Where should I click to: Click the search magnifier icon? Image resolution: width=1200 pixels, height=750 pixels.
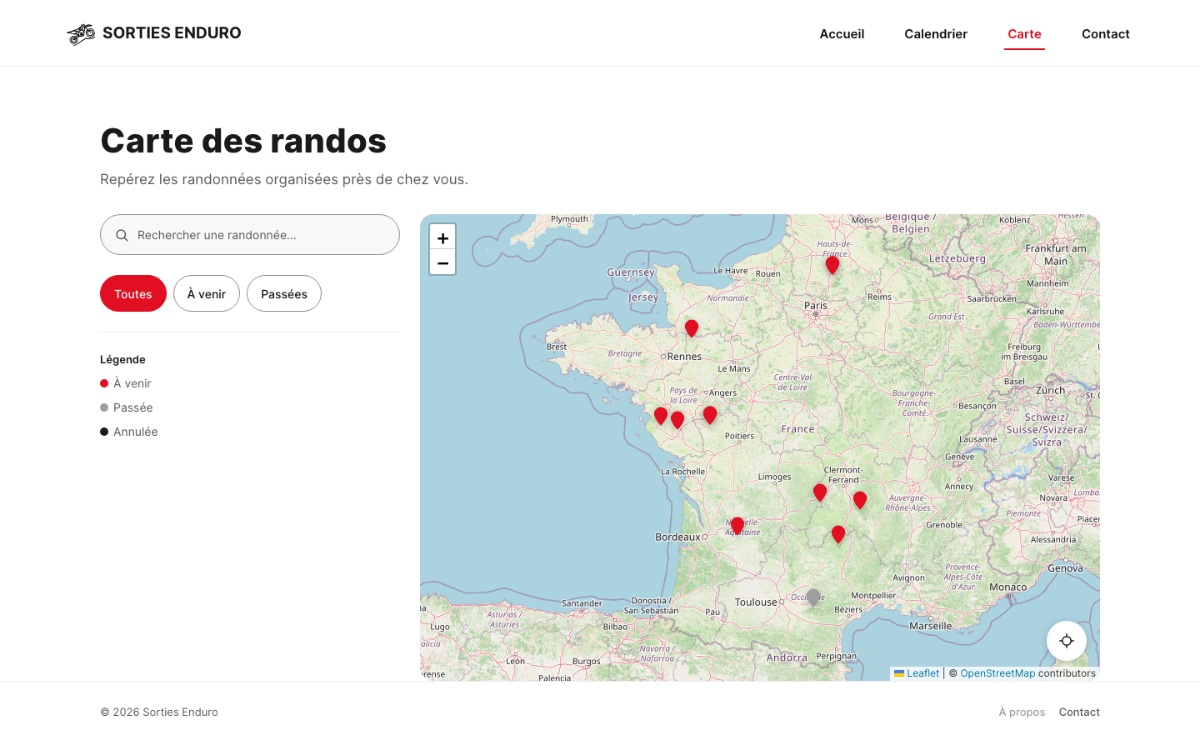[122, 235]
